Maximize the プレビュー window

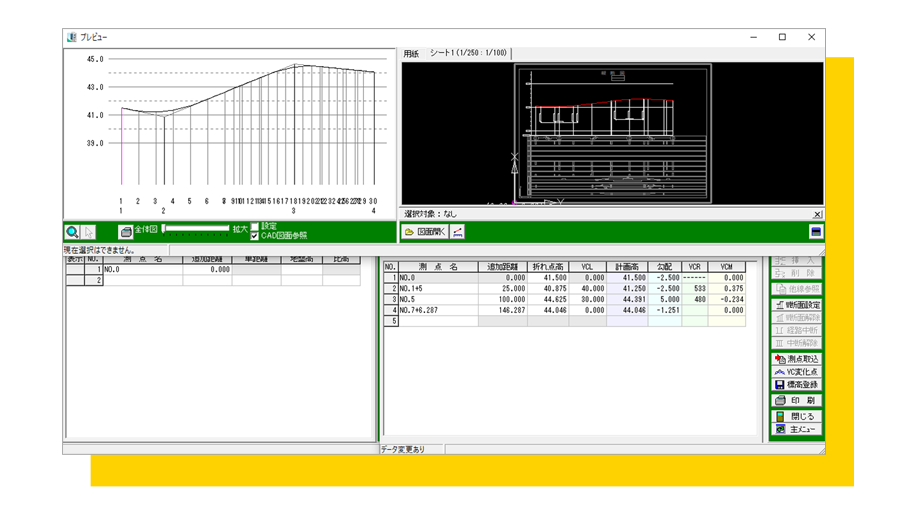[x=782, y=37]
